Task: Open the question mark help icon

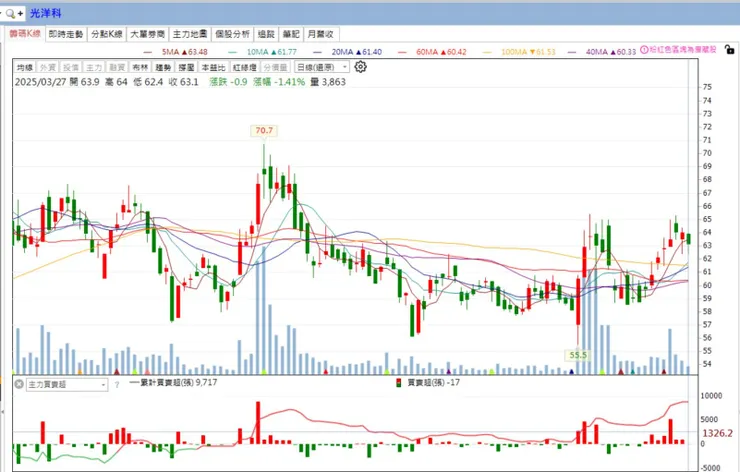Action: (x=117, y=385)
